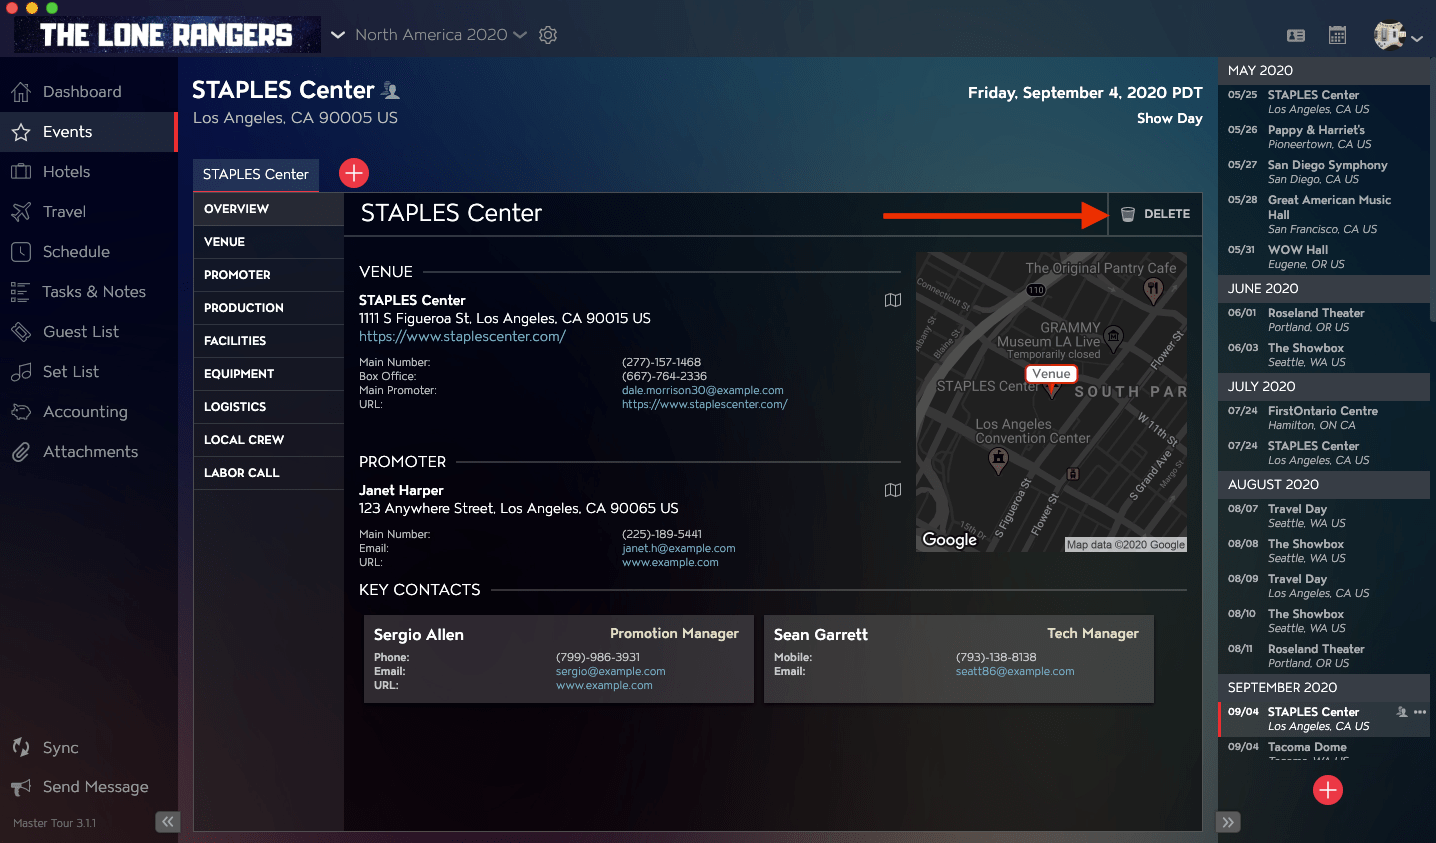Screen dimensions: 1436x843
Task: Click the map icon next to Janet Harper
Action: click(892, 490)
